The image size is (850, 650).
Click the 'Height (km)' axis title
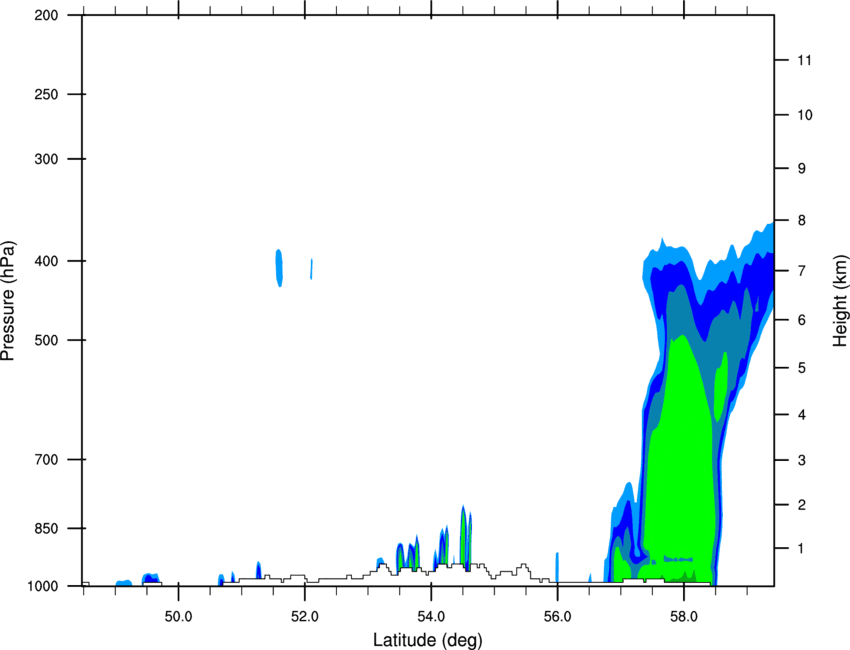point(840,301)
